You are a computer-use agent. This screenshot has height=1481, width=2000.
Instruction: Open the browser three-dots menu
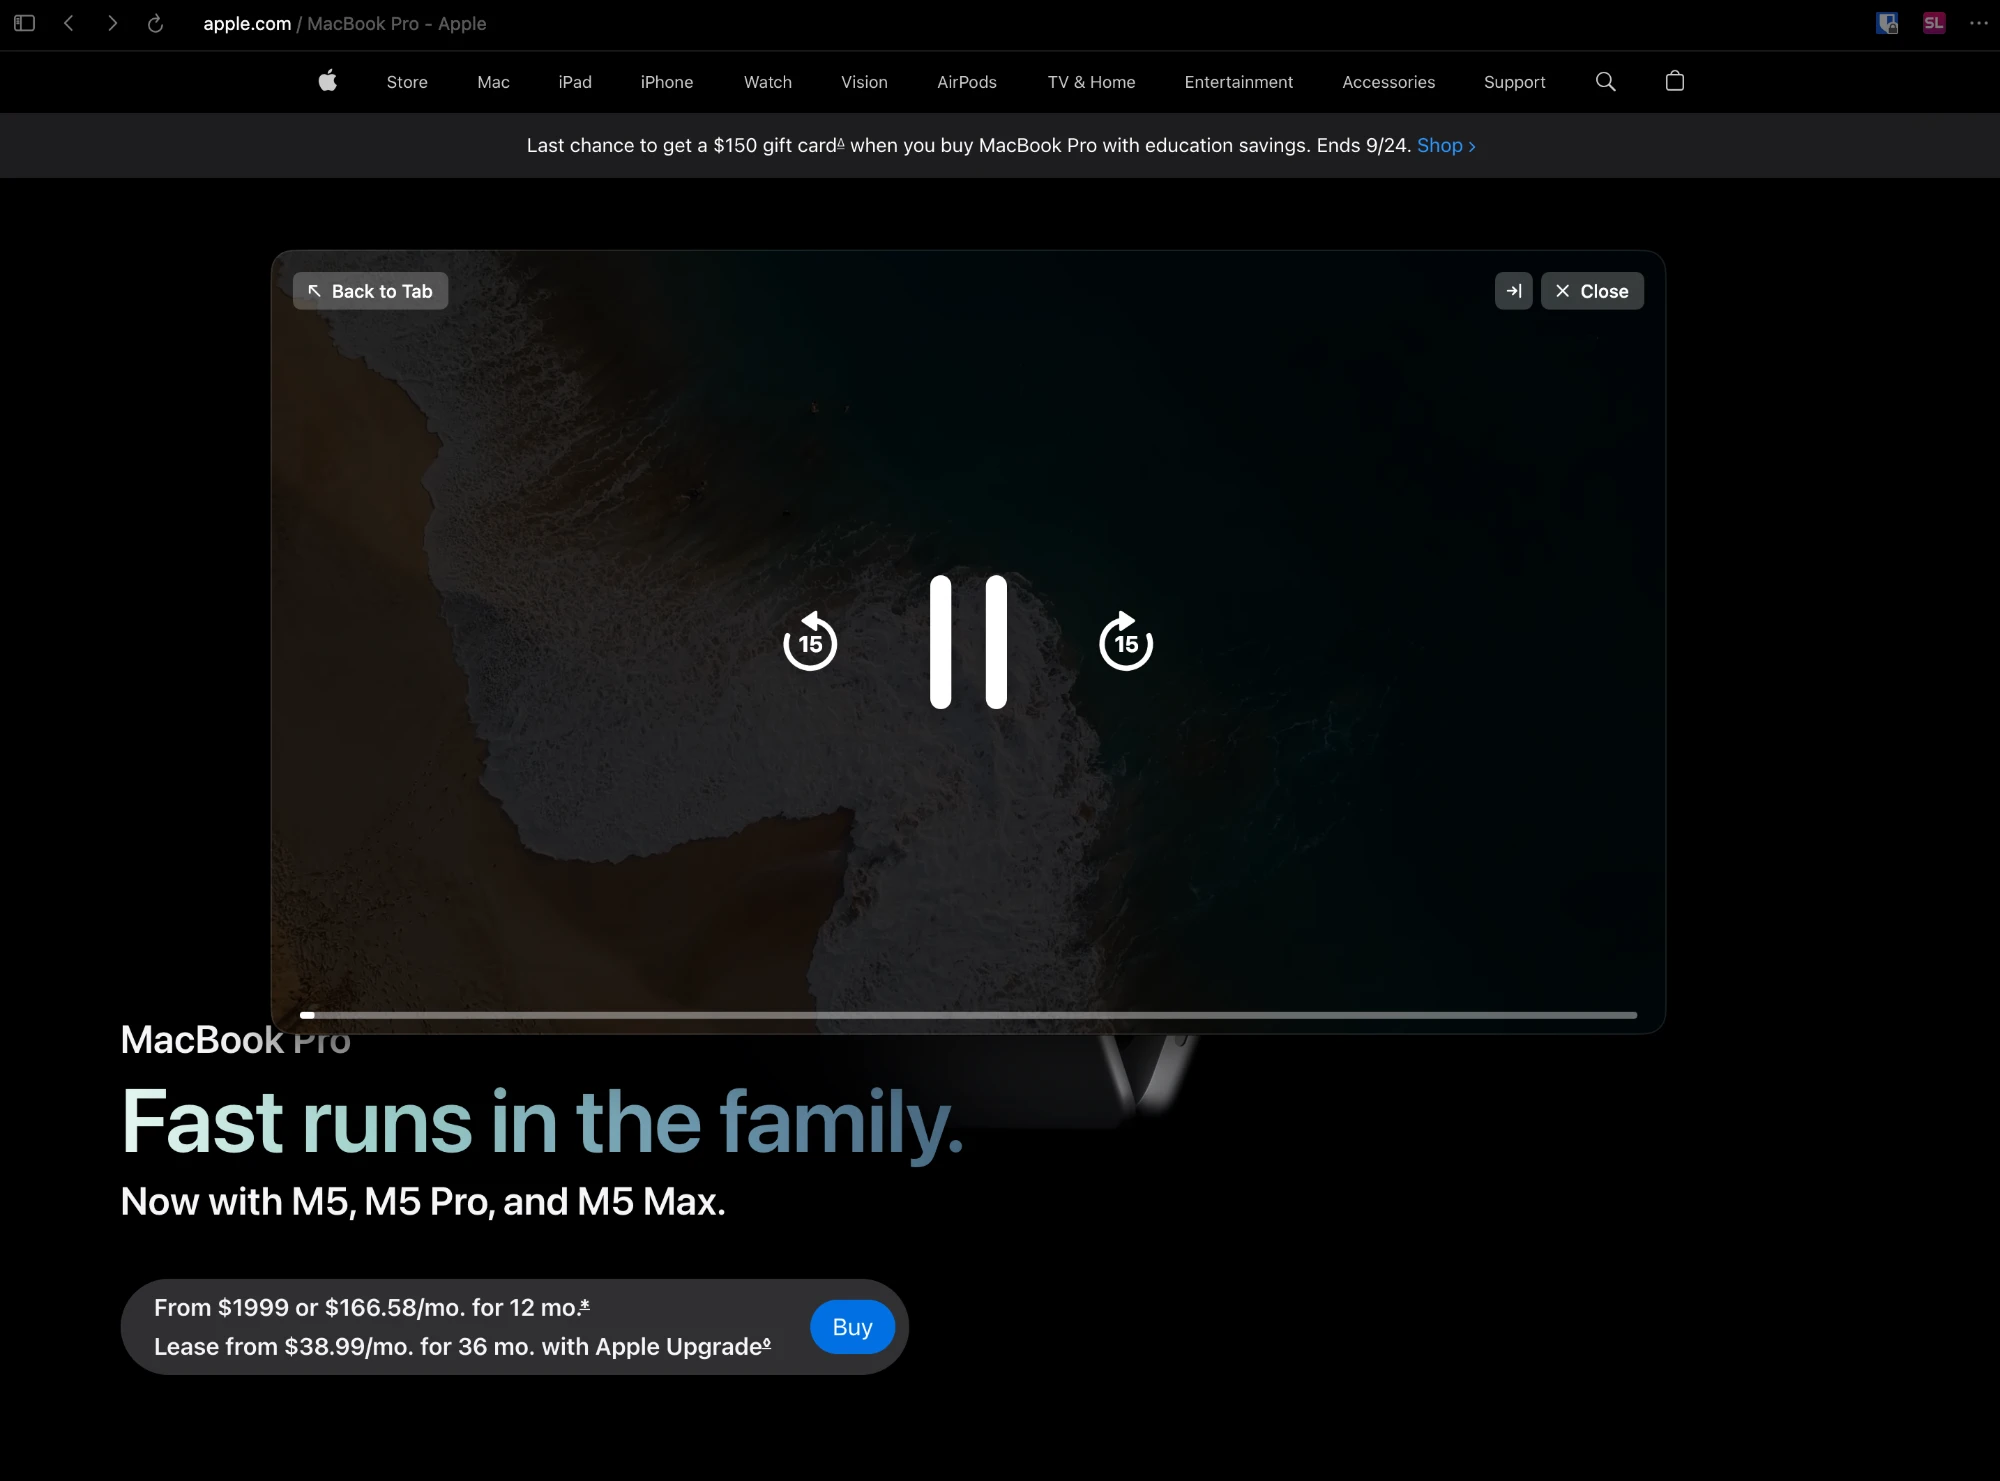(x=1979, y=23)
